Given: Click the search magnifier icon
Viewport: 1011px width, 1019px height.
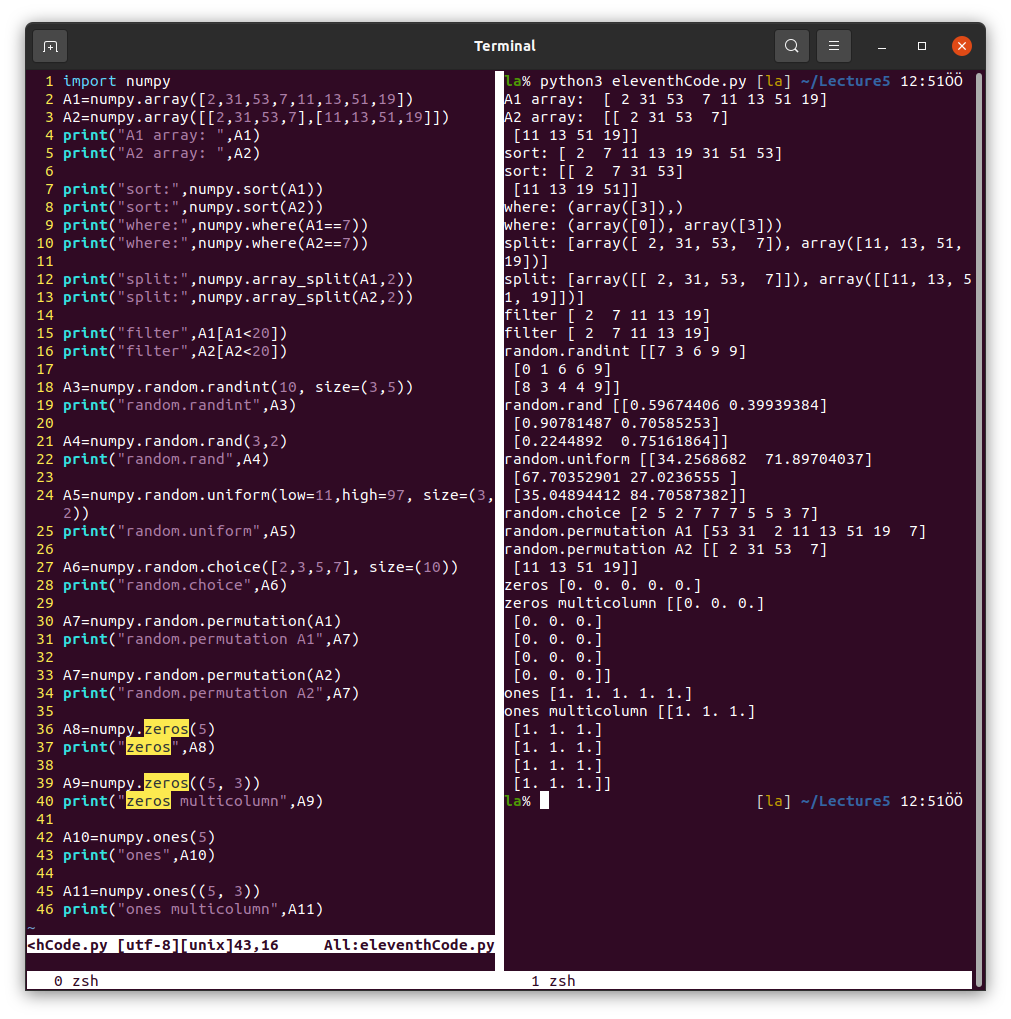Looking at the screenshot, I should pyautogui.click(x=791, y=46).
